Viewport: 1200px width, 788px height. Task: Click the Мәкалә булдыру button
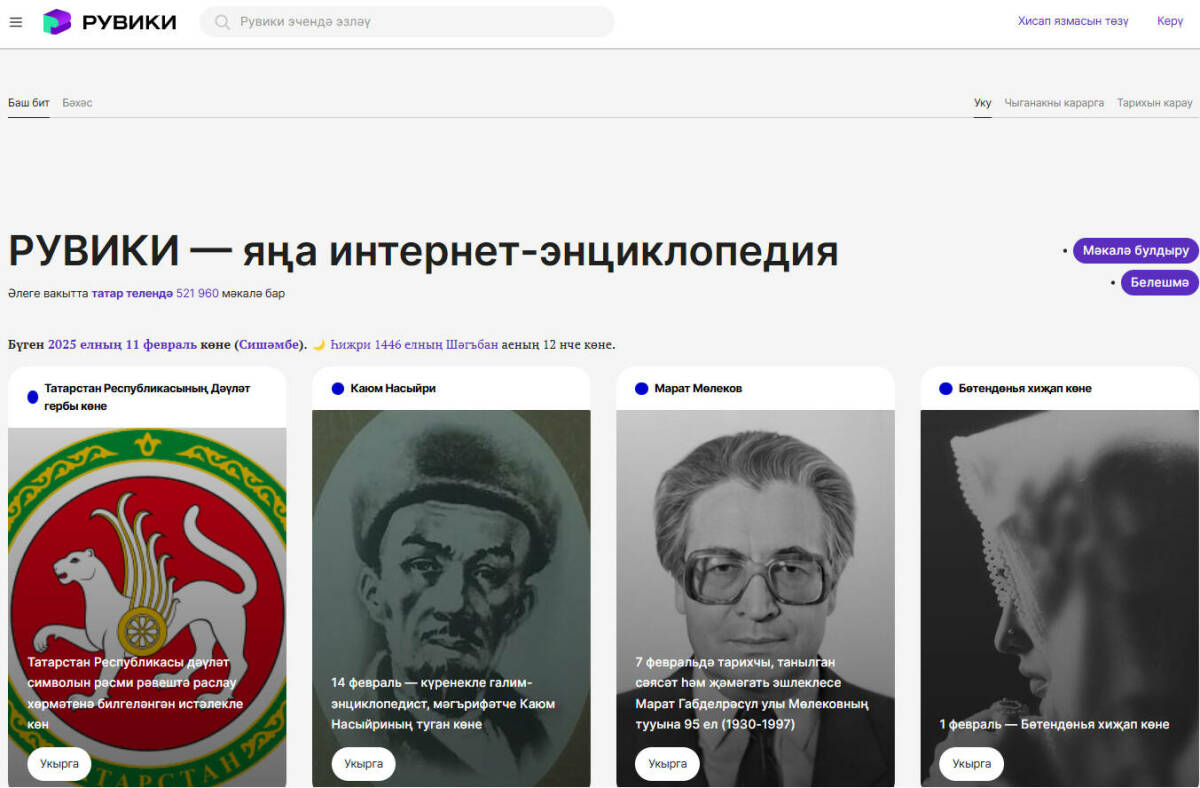point(1136,251)
